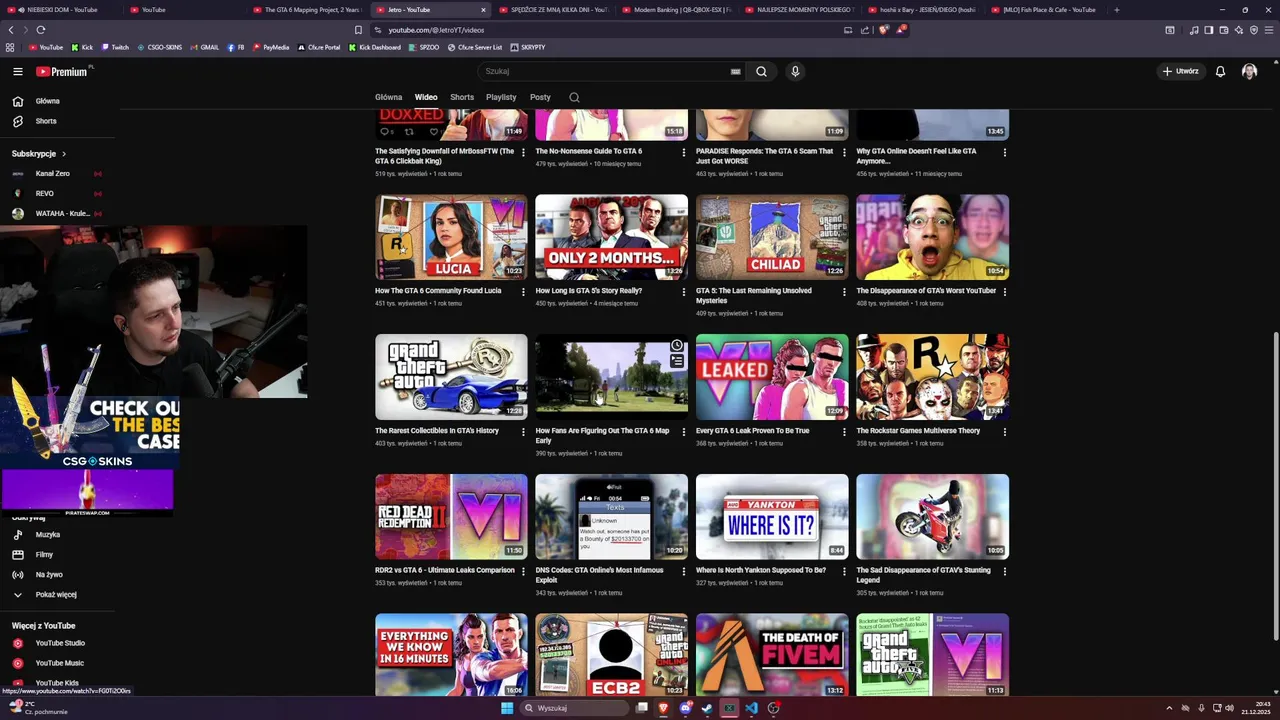The width and height of the screenshot is (1280, 720).
Task: Open the GTA 5 CHILIAD mysteries thumbnail
Action: [x=772, y=237]
